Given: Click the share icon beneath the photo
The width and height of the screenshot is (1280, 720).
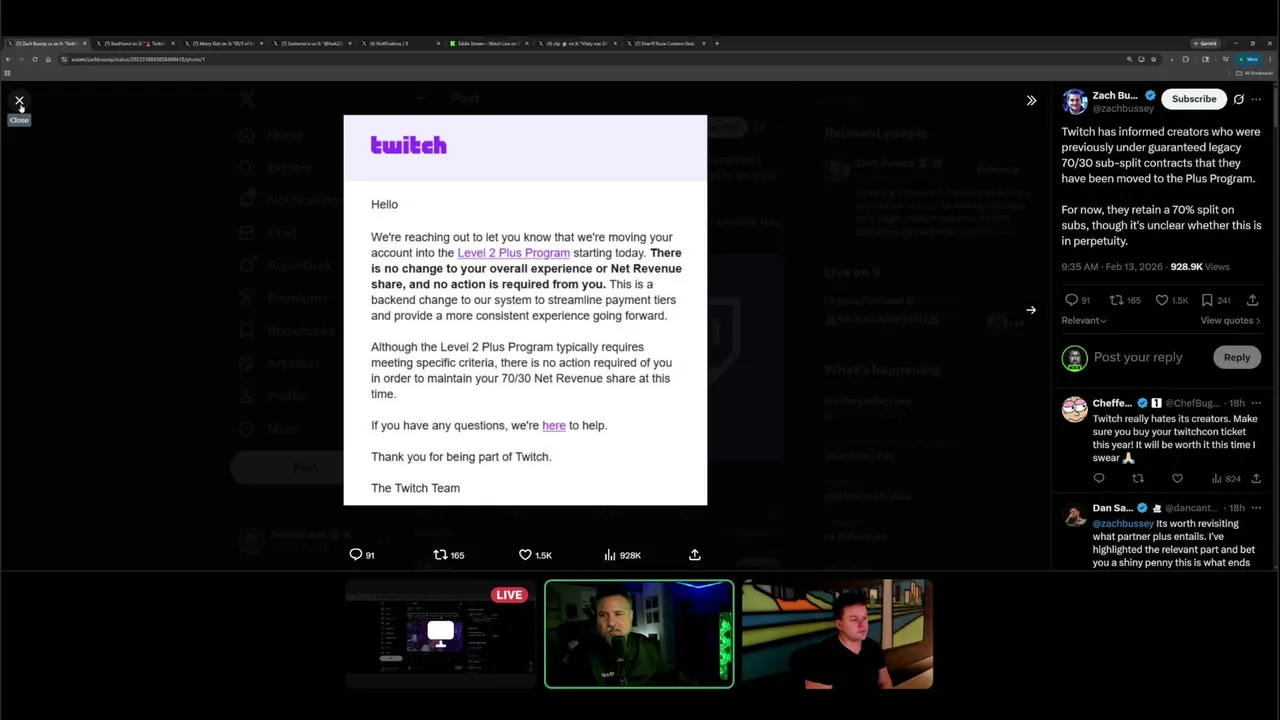Looking at the screenshot, I should tap(695, 555).
